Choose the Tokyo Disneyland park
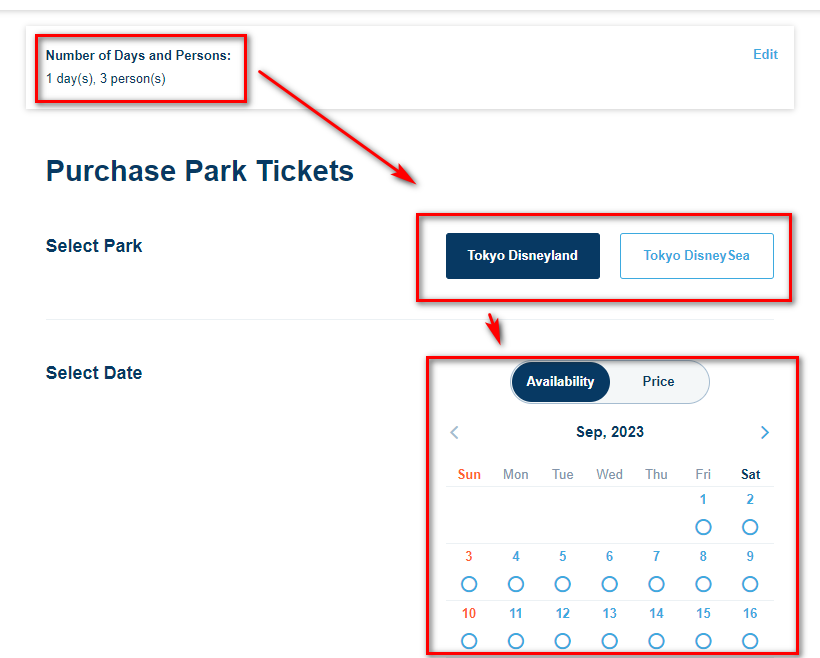 point(522,256)
